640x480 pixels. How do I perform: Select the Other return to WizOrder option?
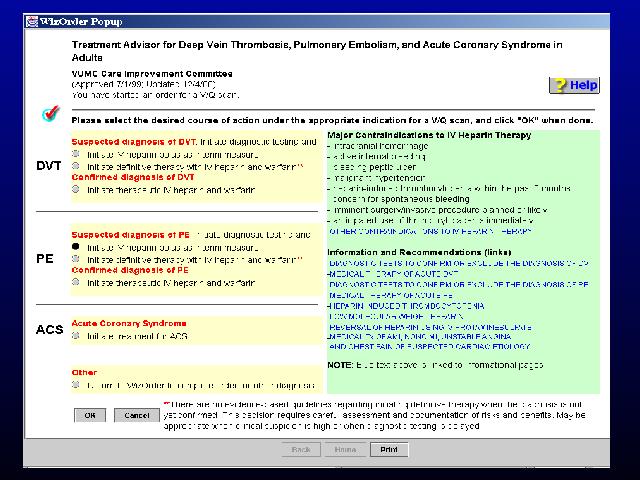[76, 384]
